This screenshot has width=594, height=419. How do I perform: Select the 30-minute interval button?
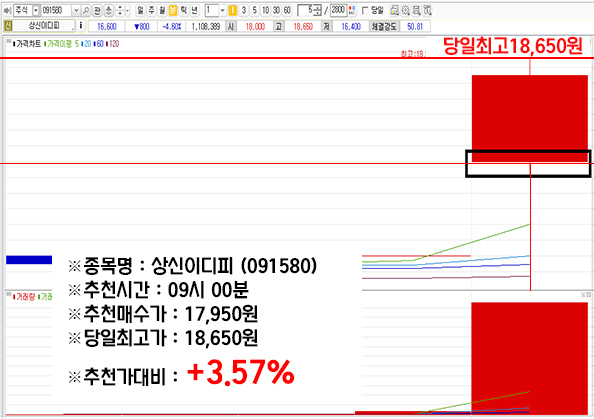(277, 11)
